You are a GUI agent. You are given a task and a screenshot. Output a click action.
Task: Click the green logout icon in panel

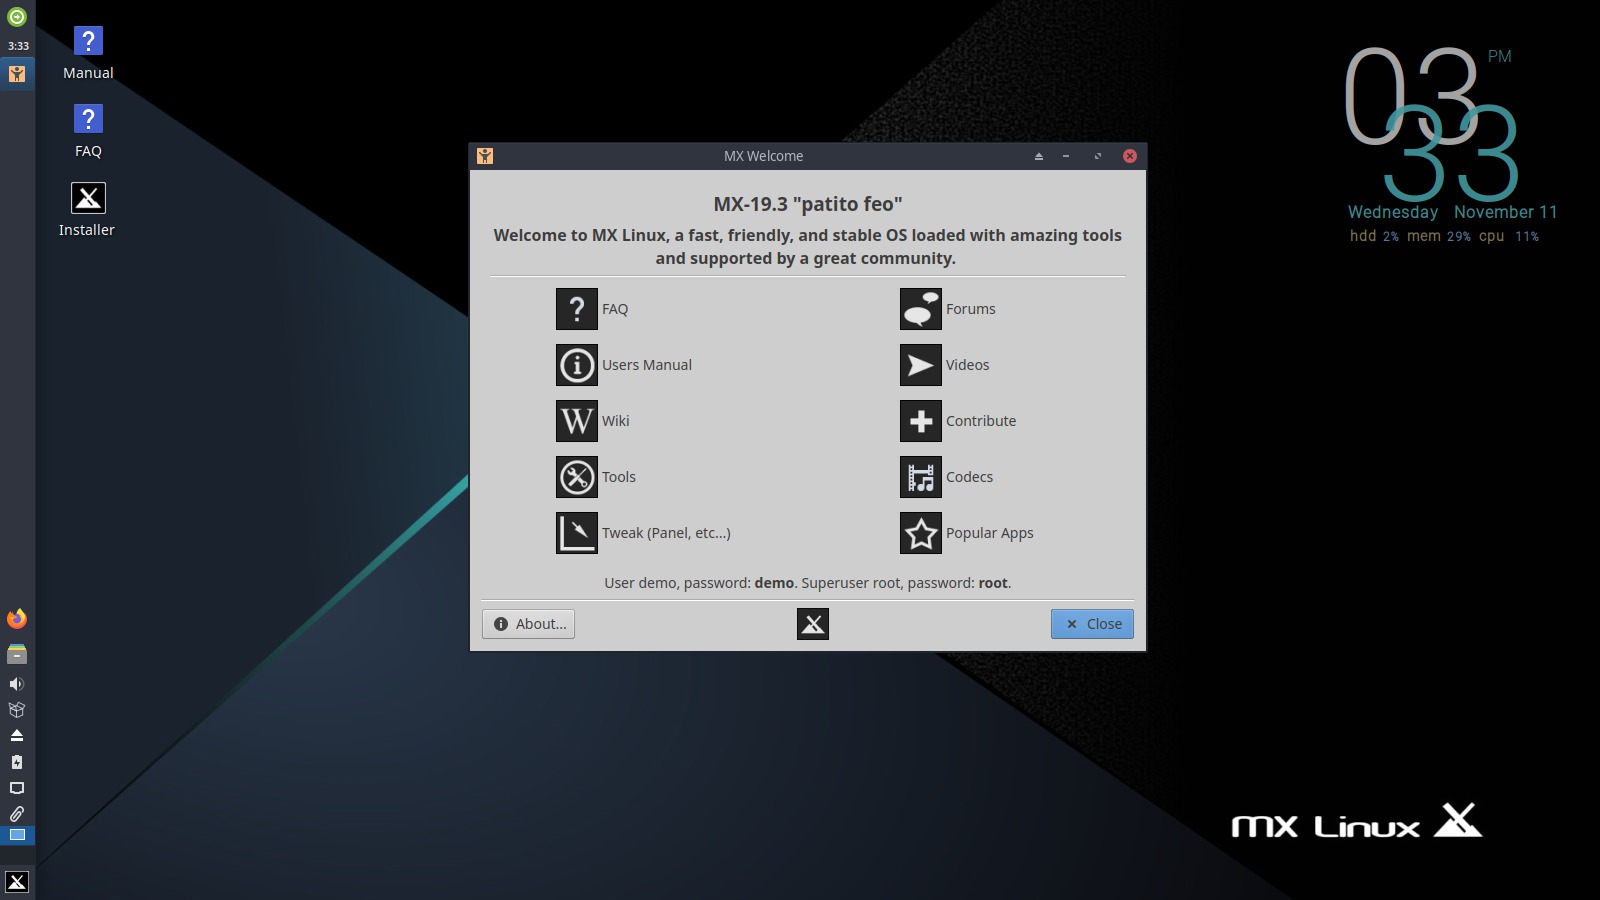(17, 17)
